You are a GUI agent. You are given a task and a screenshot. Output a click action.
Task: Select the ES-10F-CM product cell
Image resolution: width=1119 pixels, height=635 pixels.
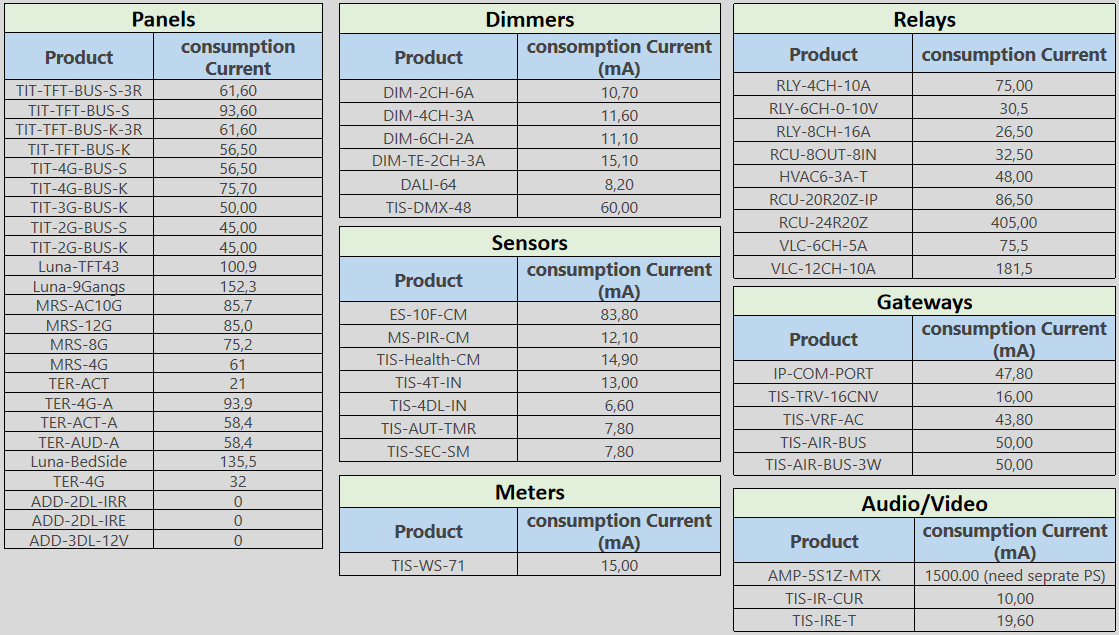428,315
